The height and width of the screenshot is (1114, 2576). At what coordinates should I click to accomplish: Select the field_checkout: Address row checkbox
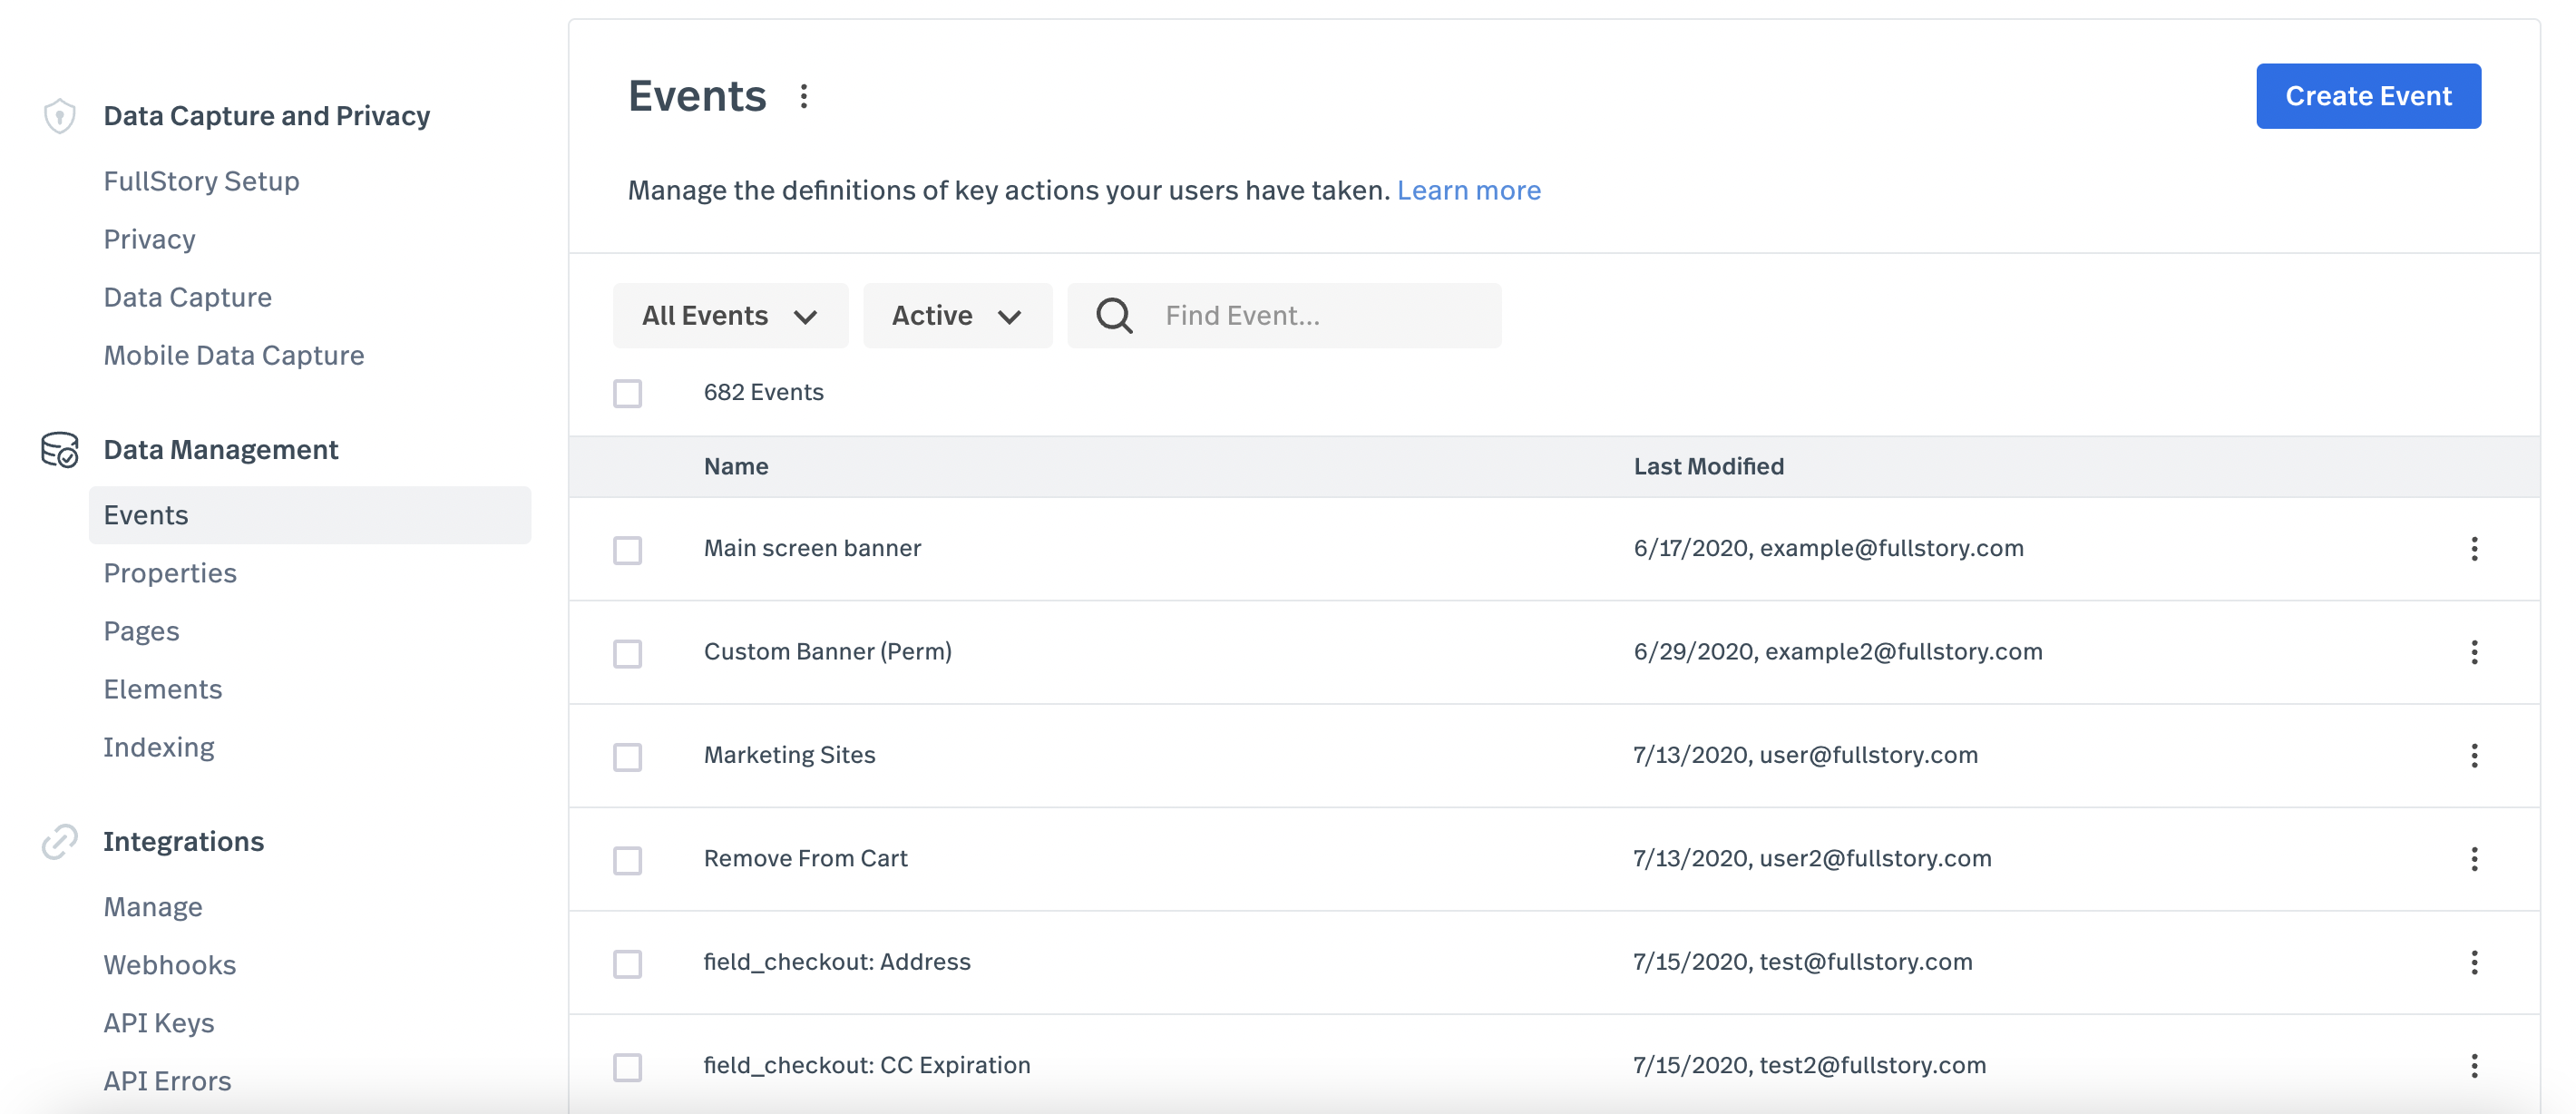pyautogui.click(x=628, y=963)
